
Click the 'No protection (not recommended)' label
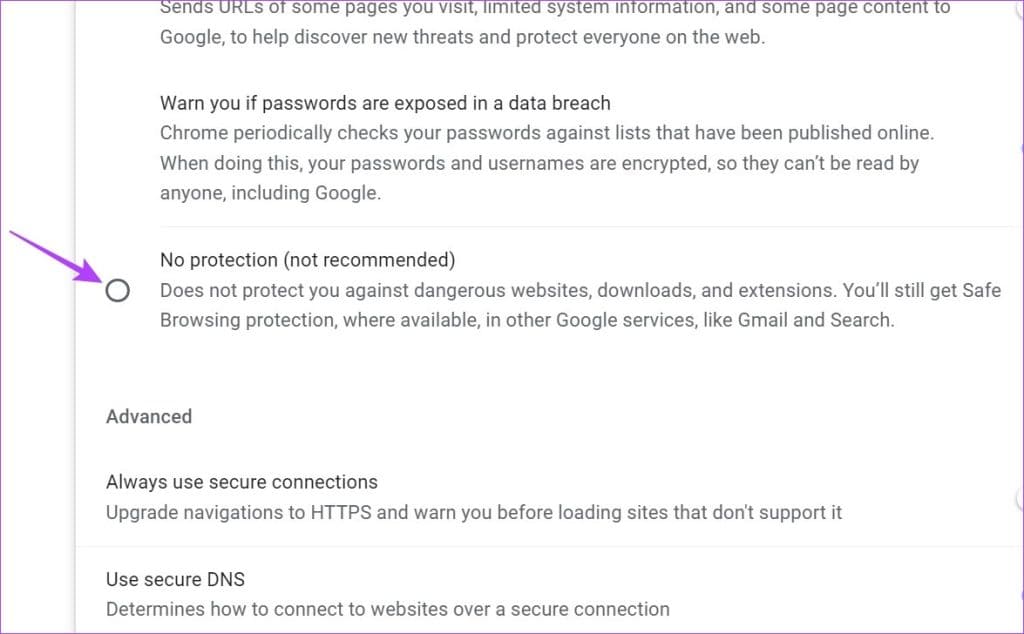pos(307,260)
